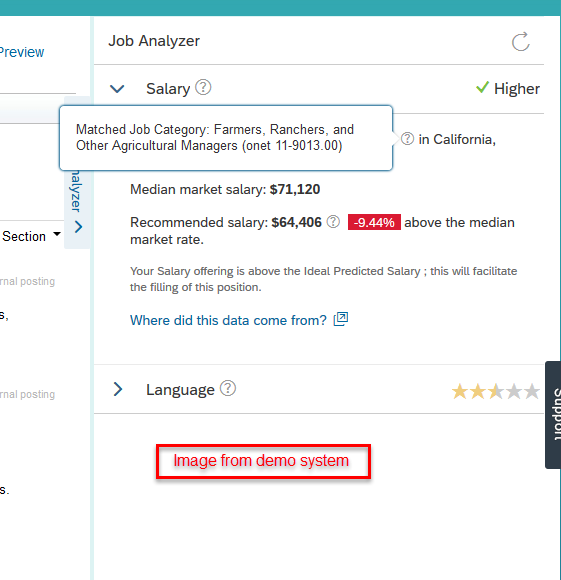Collapse the Salary section chevron
The height and width of the screenshot is (580, 561).
tap(117, 89)
